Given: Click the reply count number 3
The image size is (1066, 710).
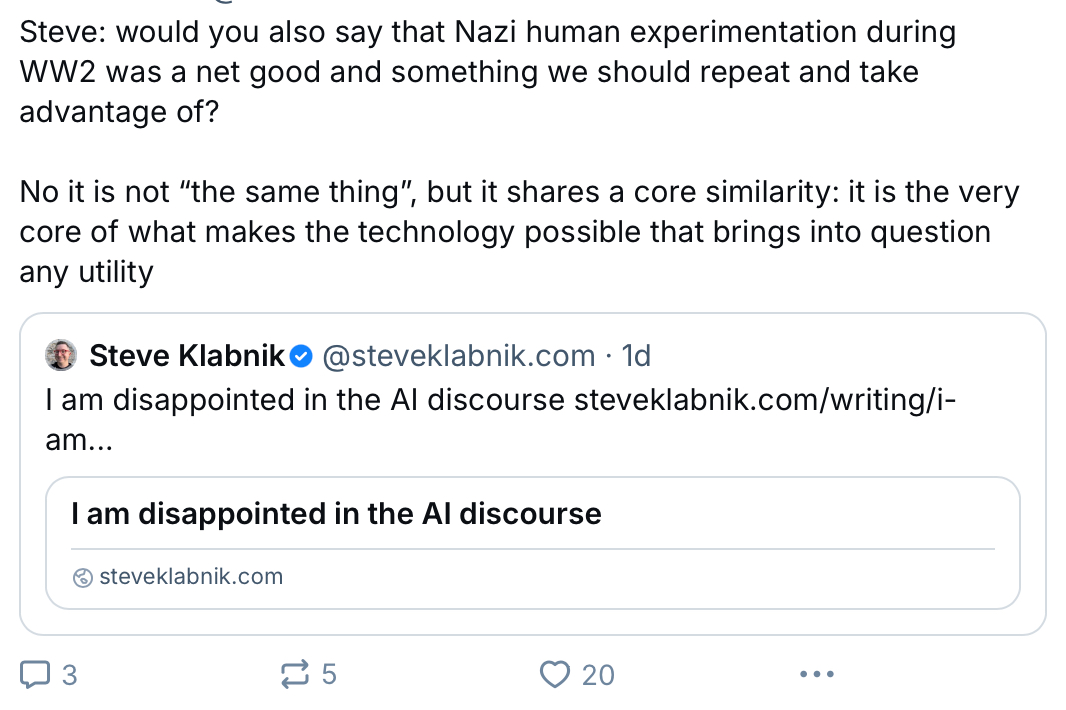Looking at the screenshot, I should [69, 675].
